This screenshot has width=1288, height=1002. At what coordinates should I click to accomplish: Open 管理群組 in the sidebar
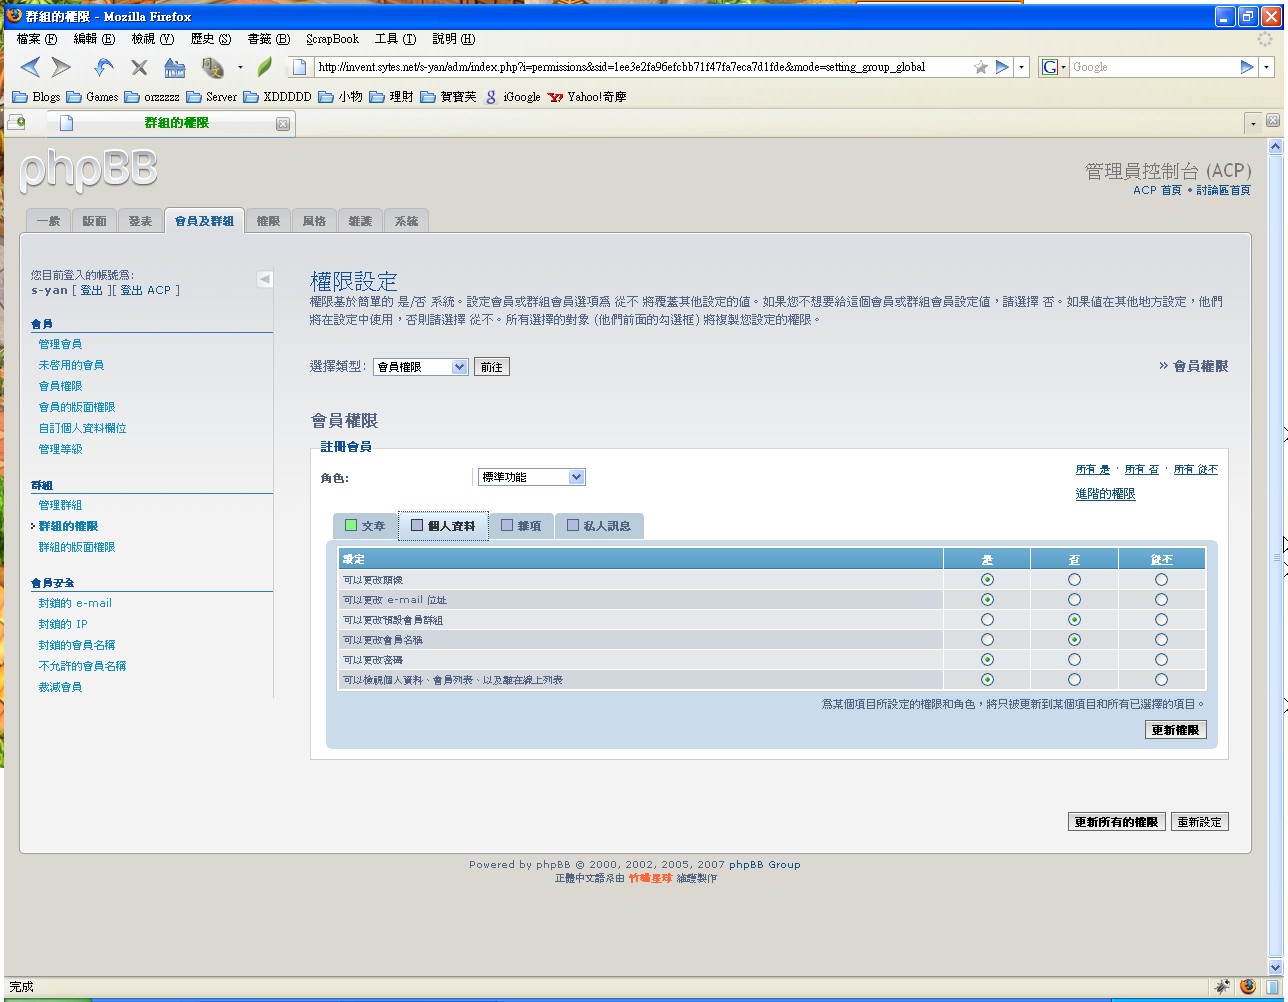(60, 505)
